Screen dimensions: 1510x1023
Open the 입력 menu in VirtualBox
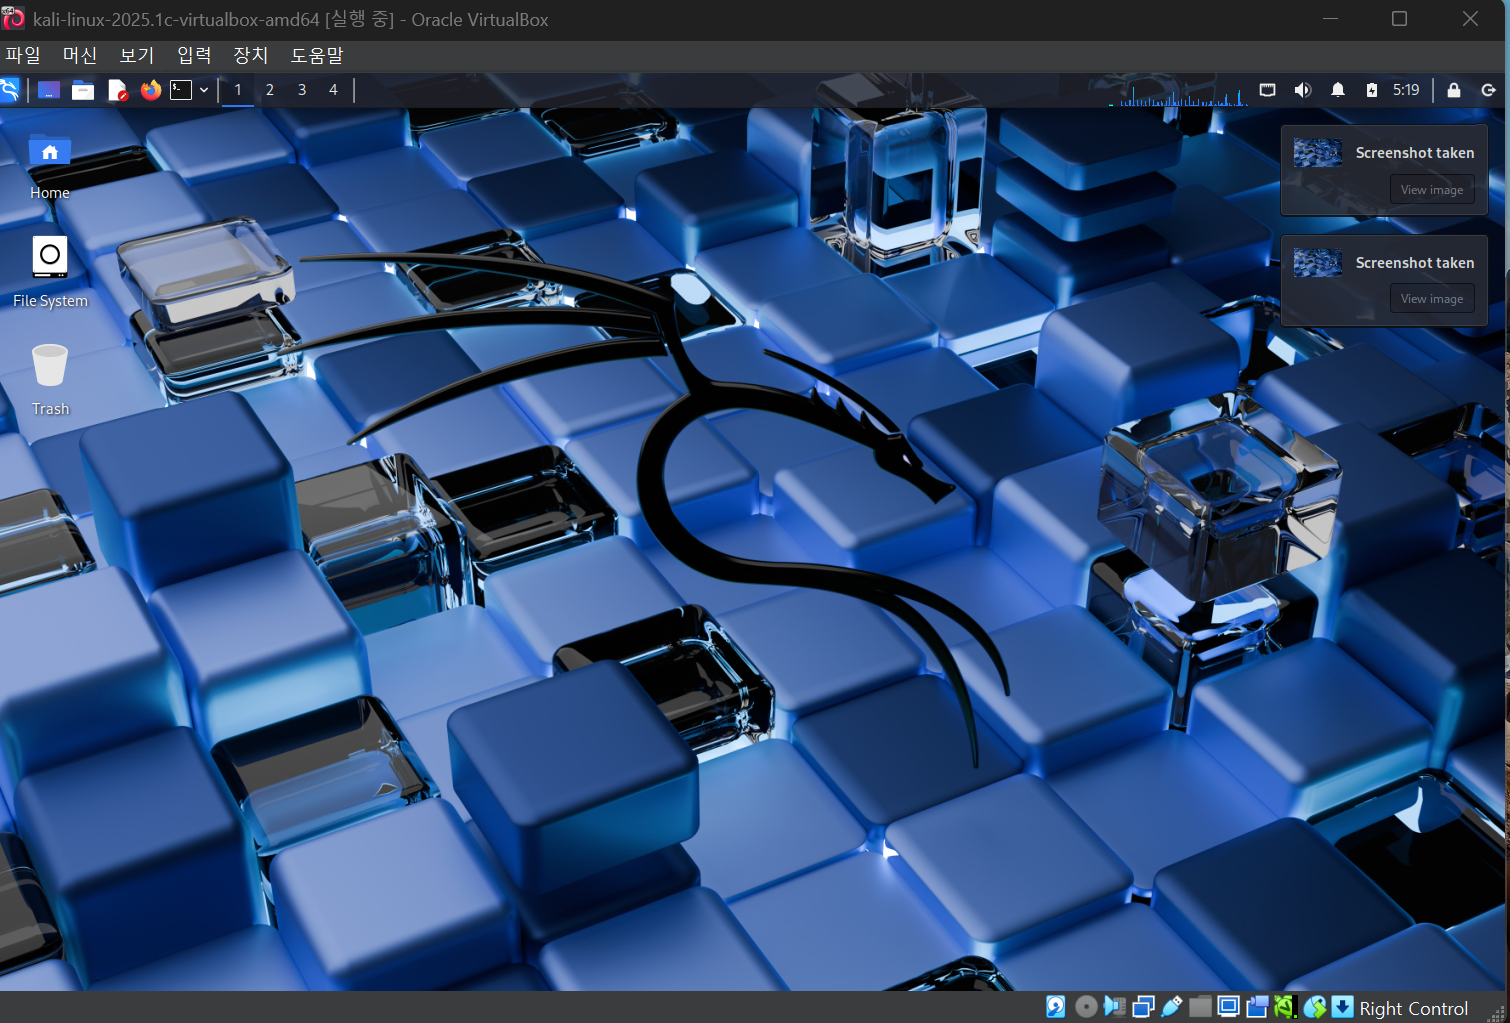pos(194,56)
